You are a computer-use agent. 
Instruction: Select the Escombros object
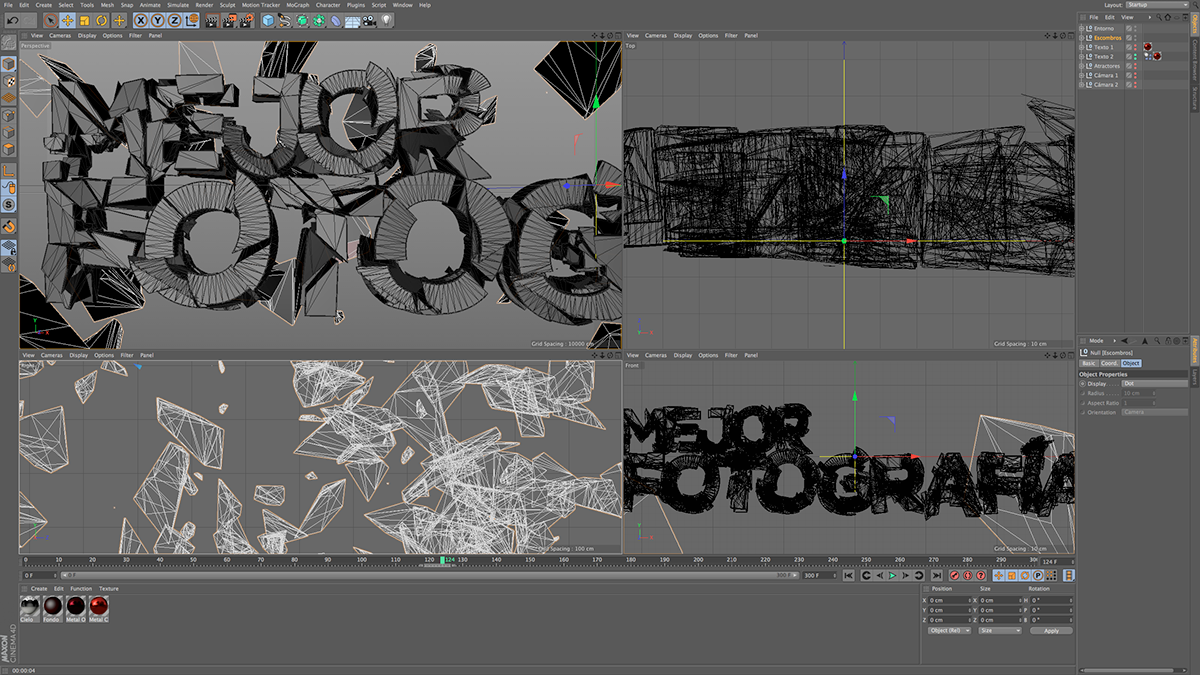click(x=1107, y=38)
